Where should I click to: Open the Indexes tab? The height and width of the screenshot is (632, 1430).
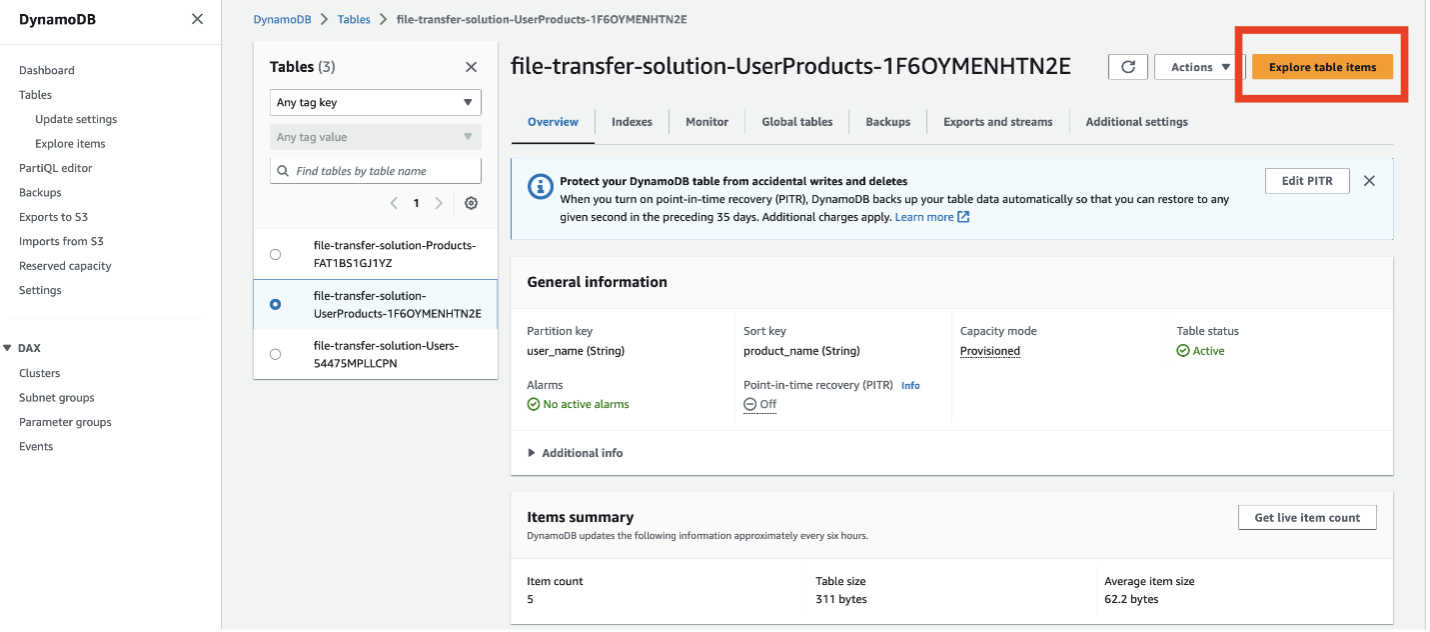tap(631, 121)
